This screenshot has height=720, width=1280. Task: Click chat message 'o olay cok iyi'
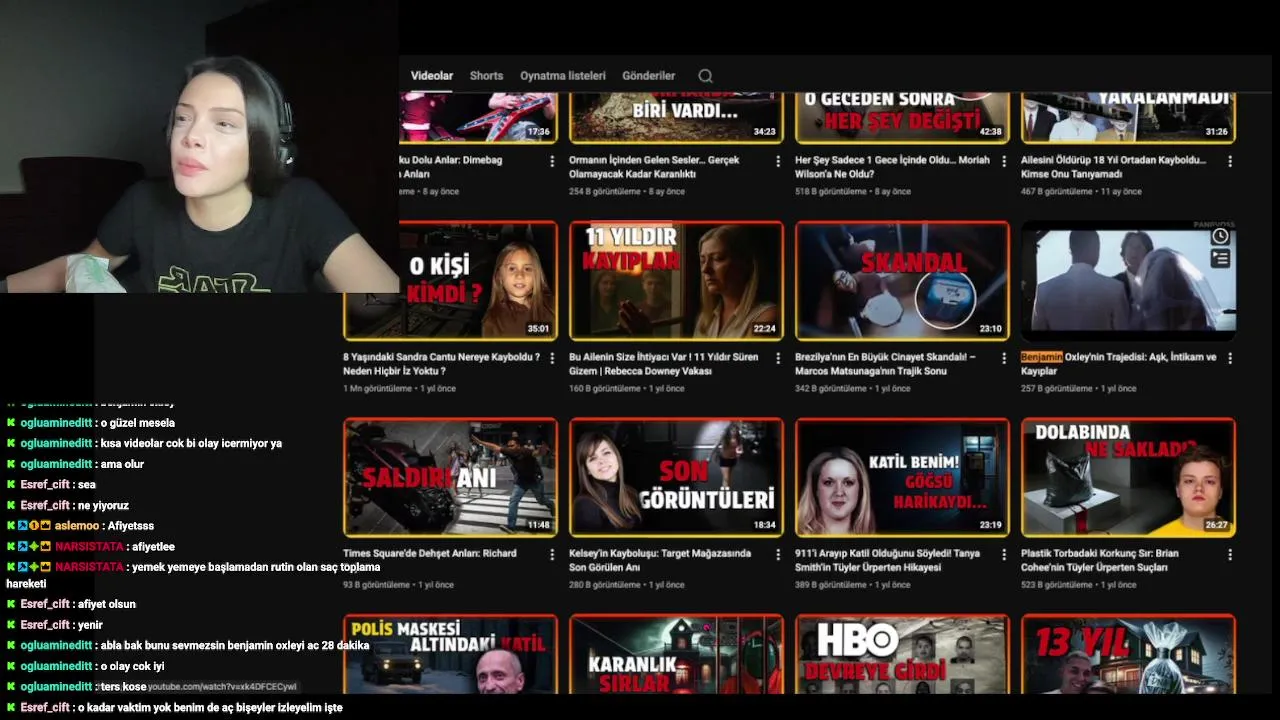pos(132,666)
